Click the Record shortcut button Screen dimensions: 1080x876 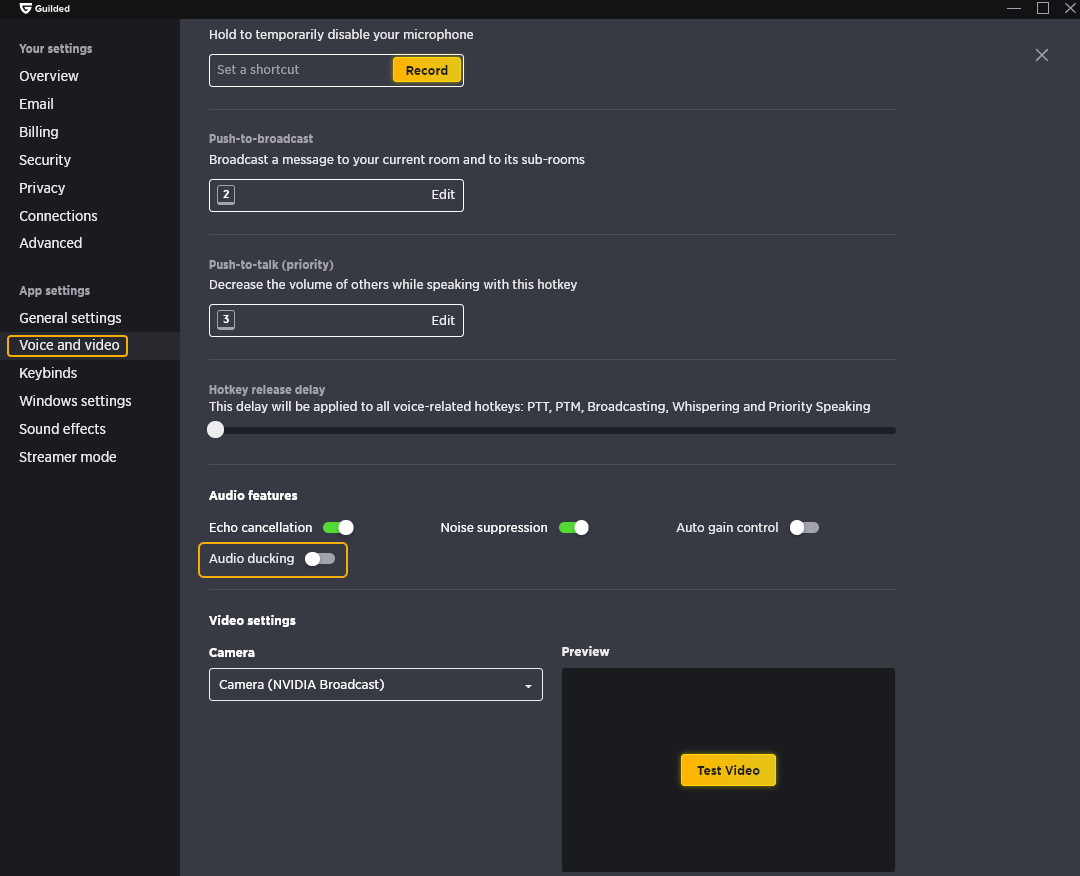point(426,70)
